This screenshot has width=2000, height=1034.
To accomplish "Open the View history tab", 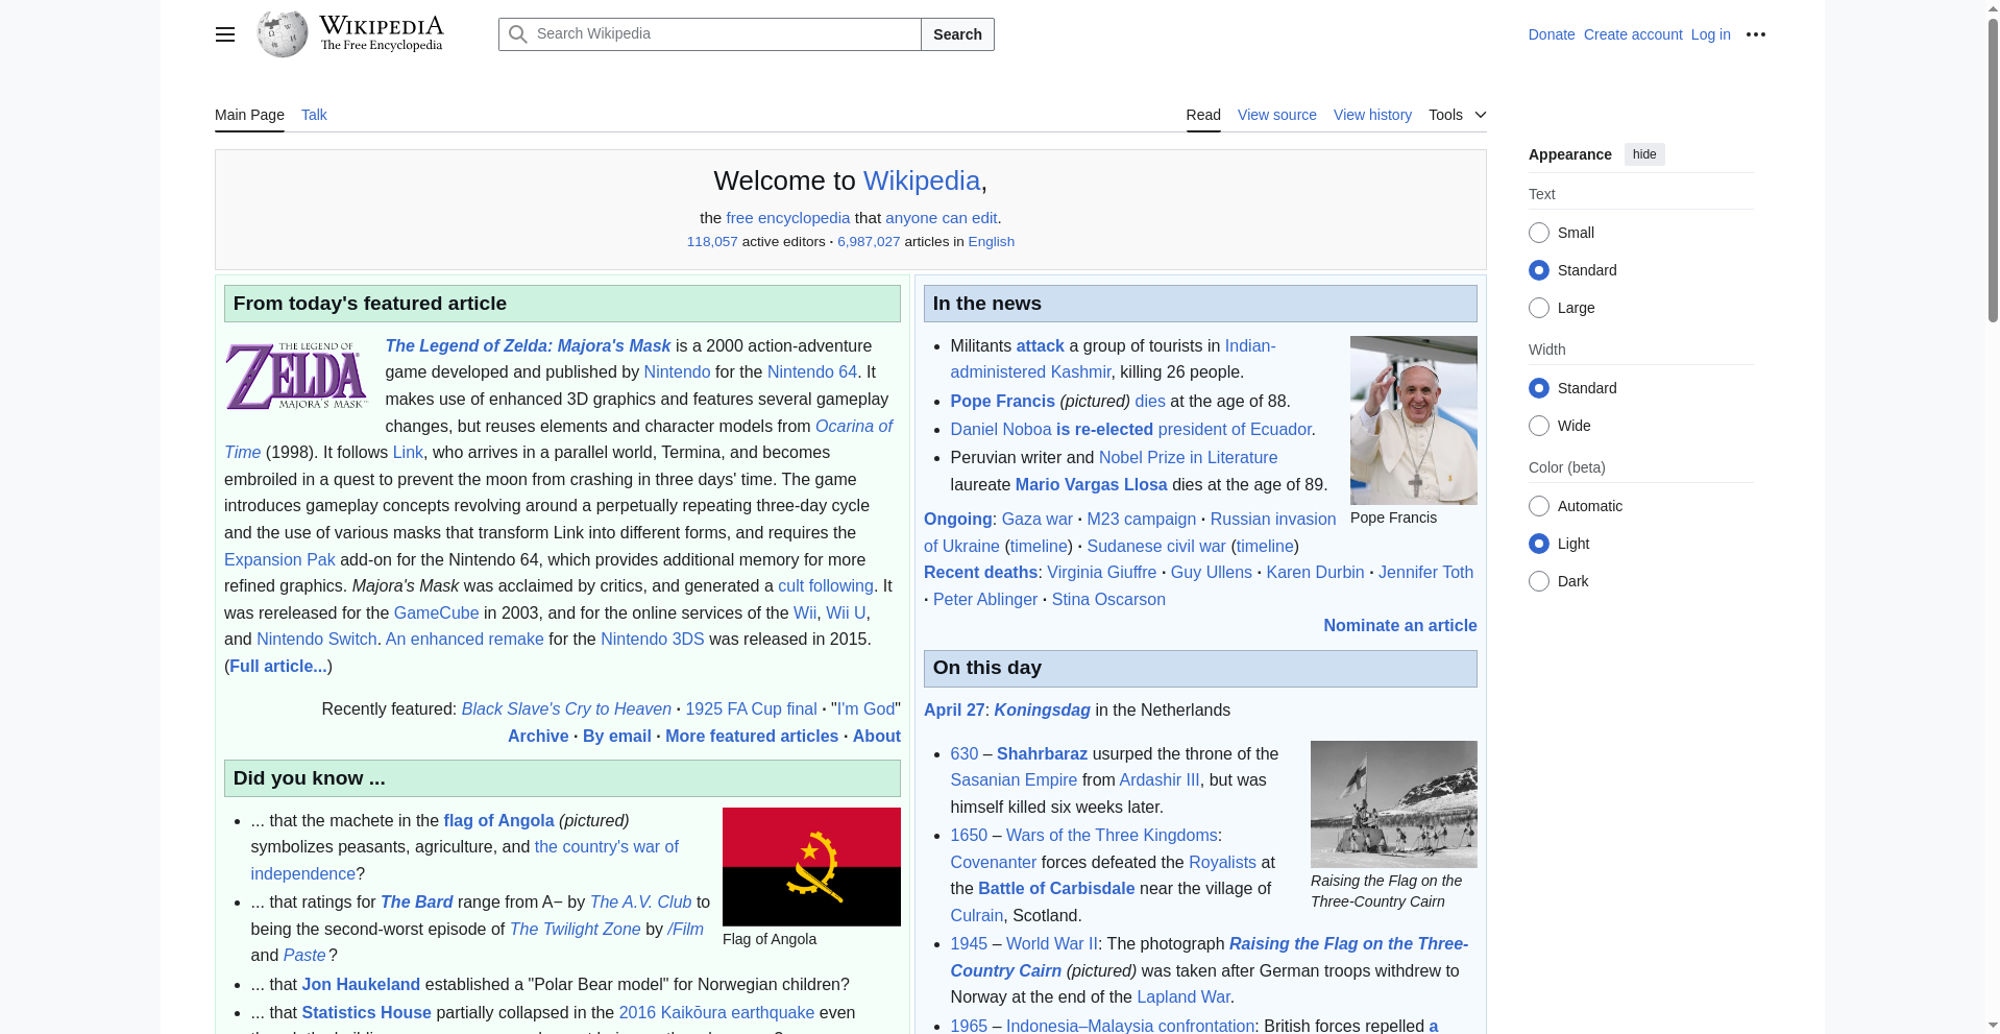I will tap(1372, 115).
